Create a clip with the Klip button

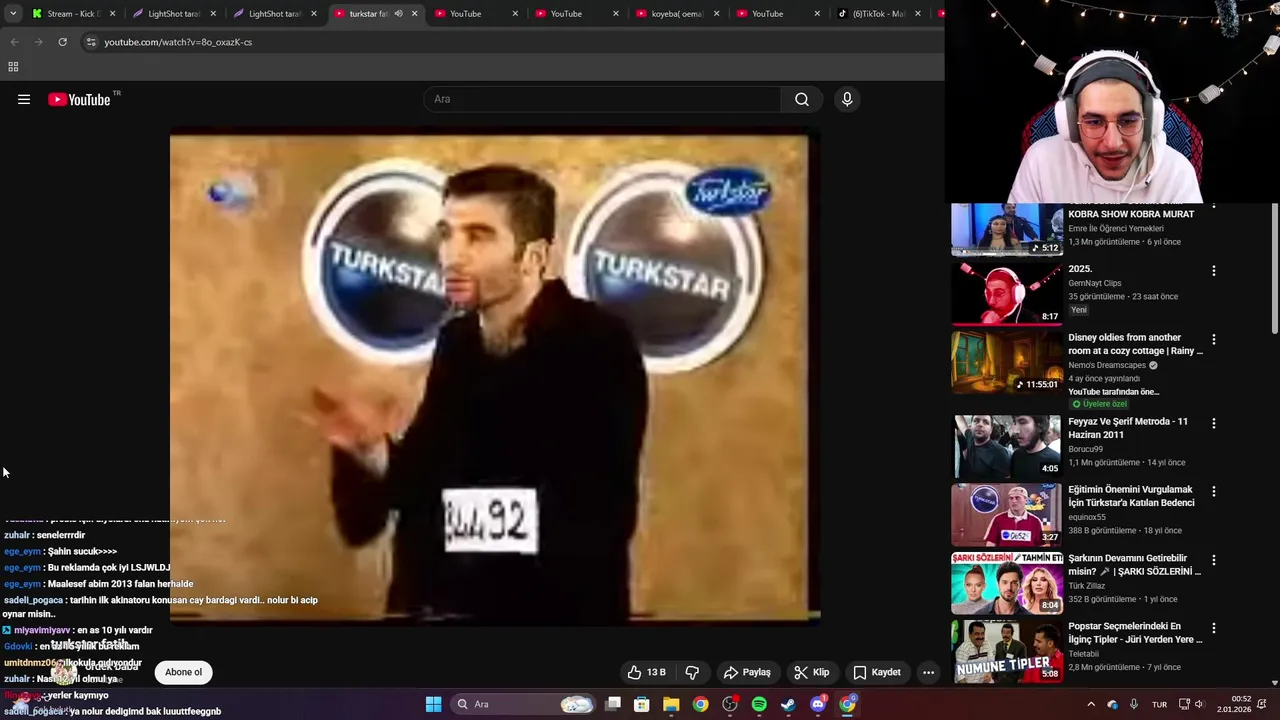(x=811, y=672)
